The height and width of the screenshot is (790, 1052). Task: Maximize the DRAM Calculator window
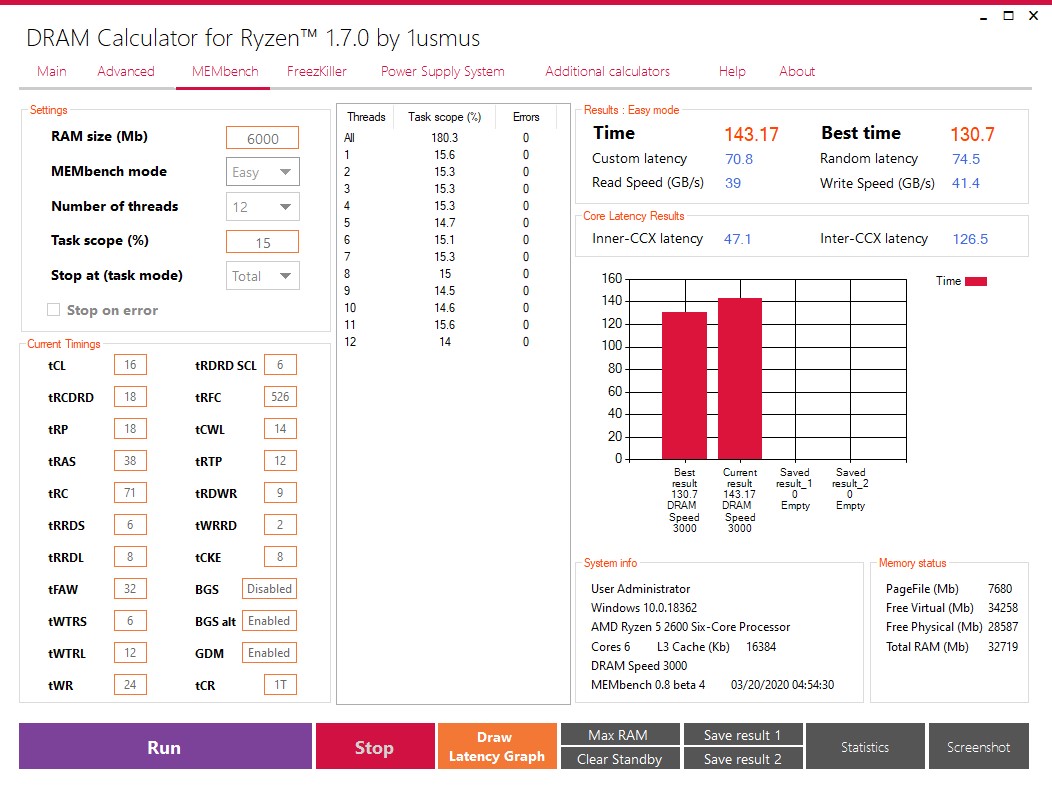tap(1008, 15)
